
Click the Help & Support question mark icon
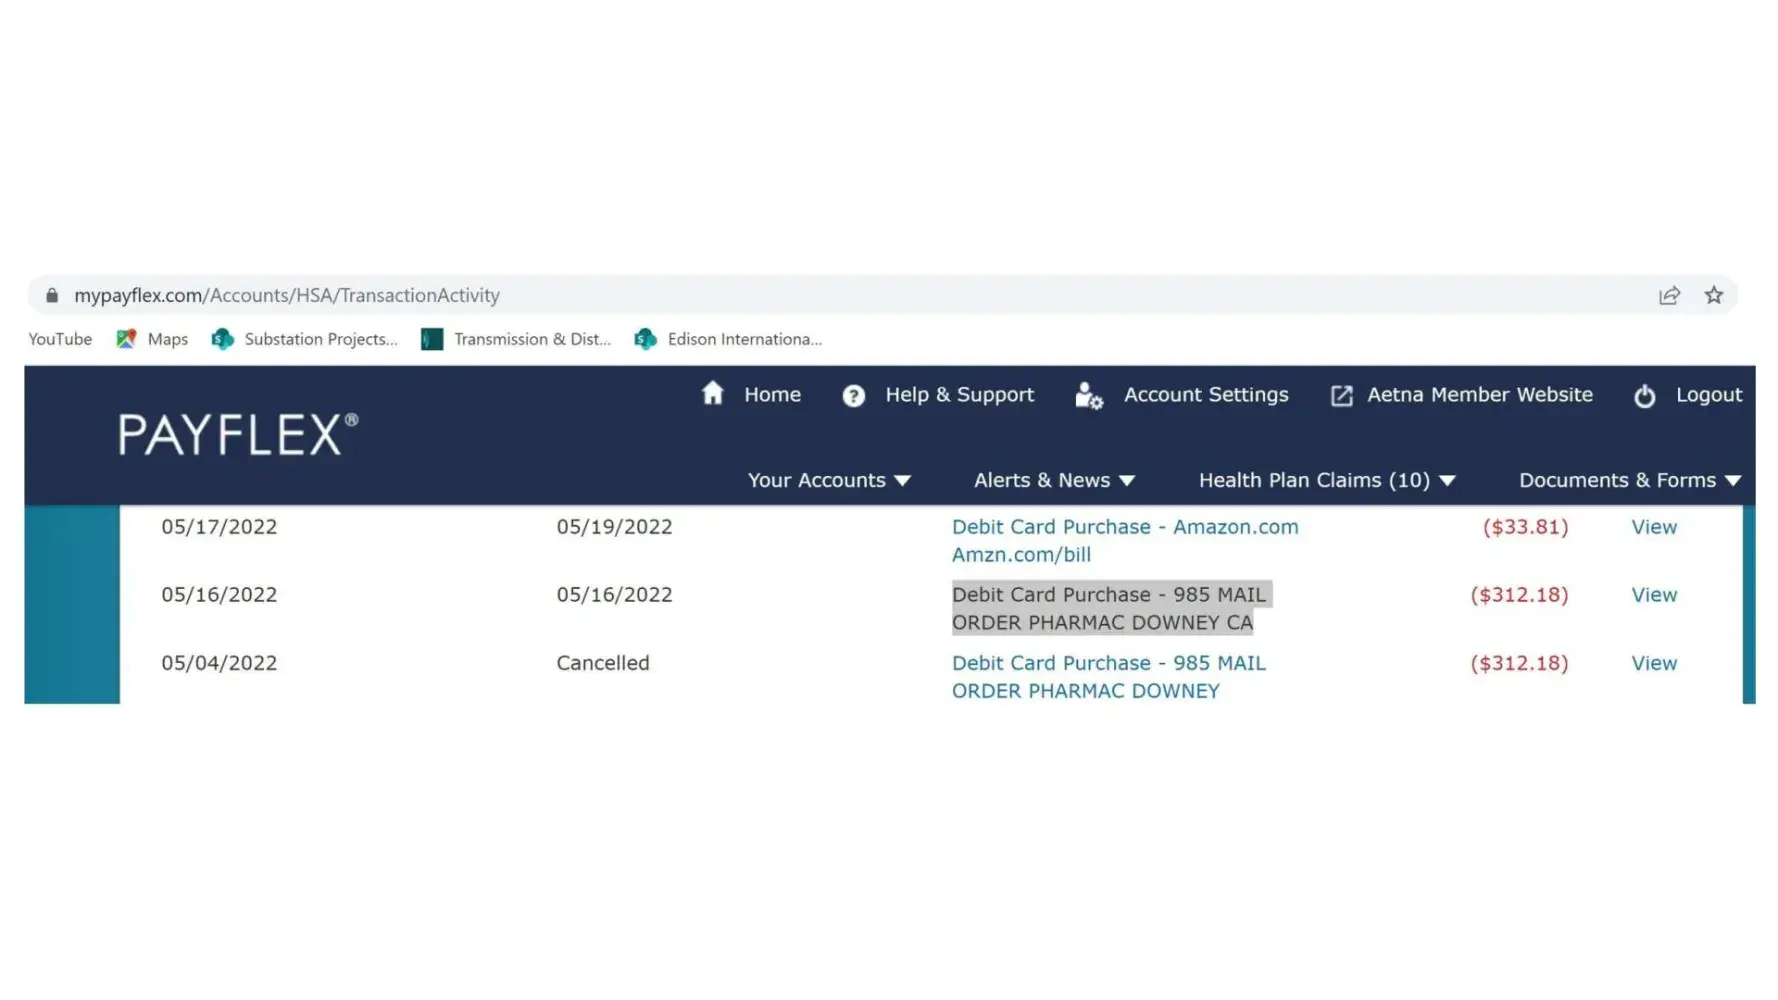coord(853,396)
